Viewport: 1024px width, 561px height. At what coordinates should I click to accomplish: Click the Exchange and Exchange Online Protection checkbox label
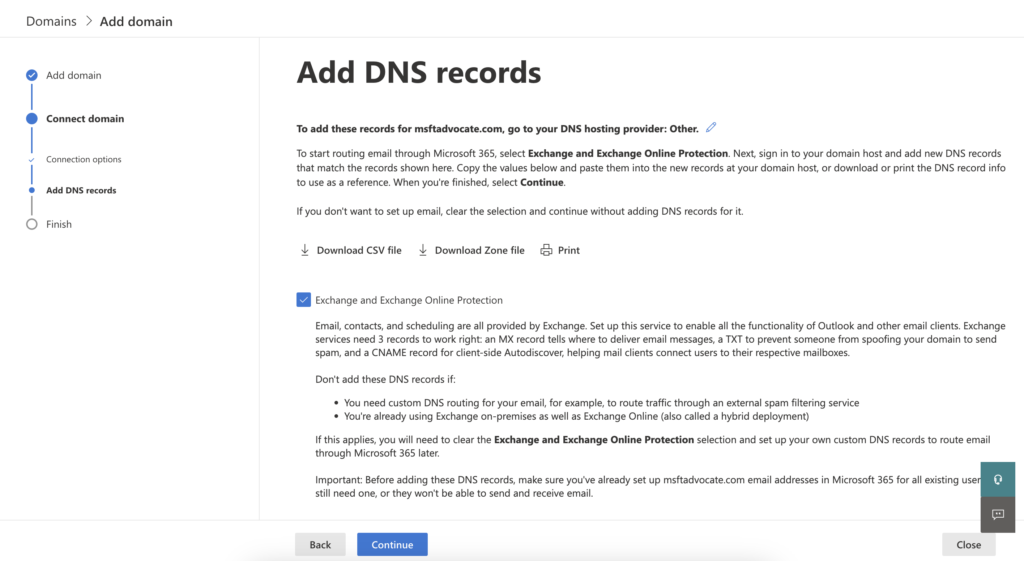408,300
